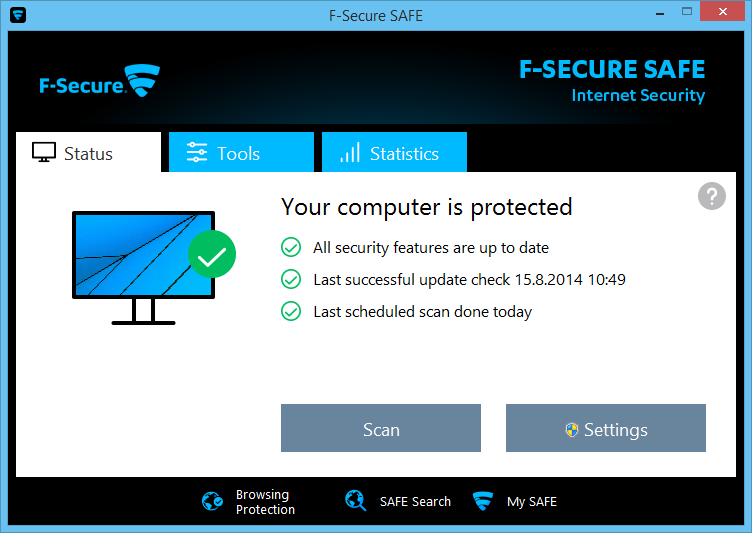Switch to the Tools tab
This screenshot has width=752, height=533.
[x=240, y=153]
